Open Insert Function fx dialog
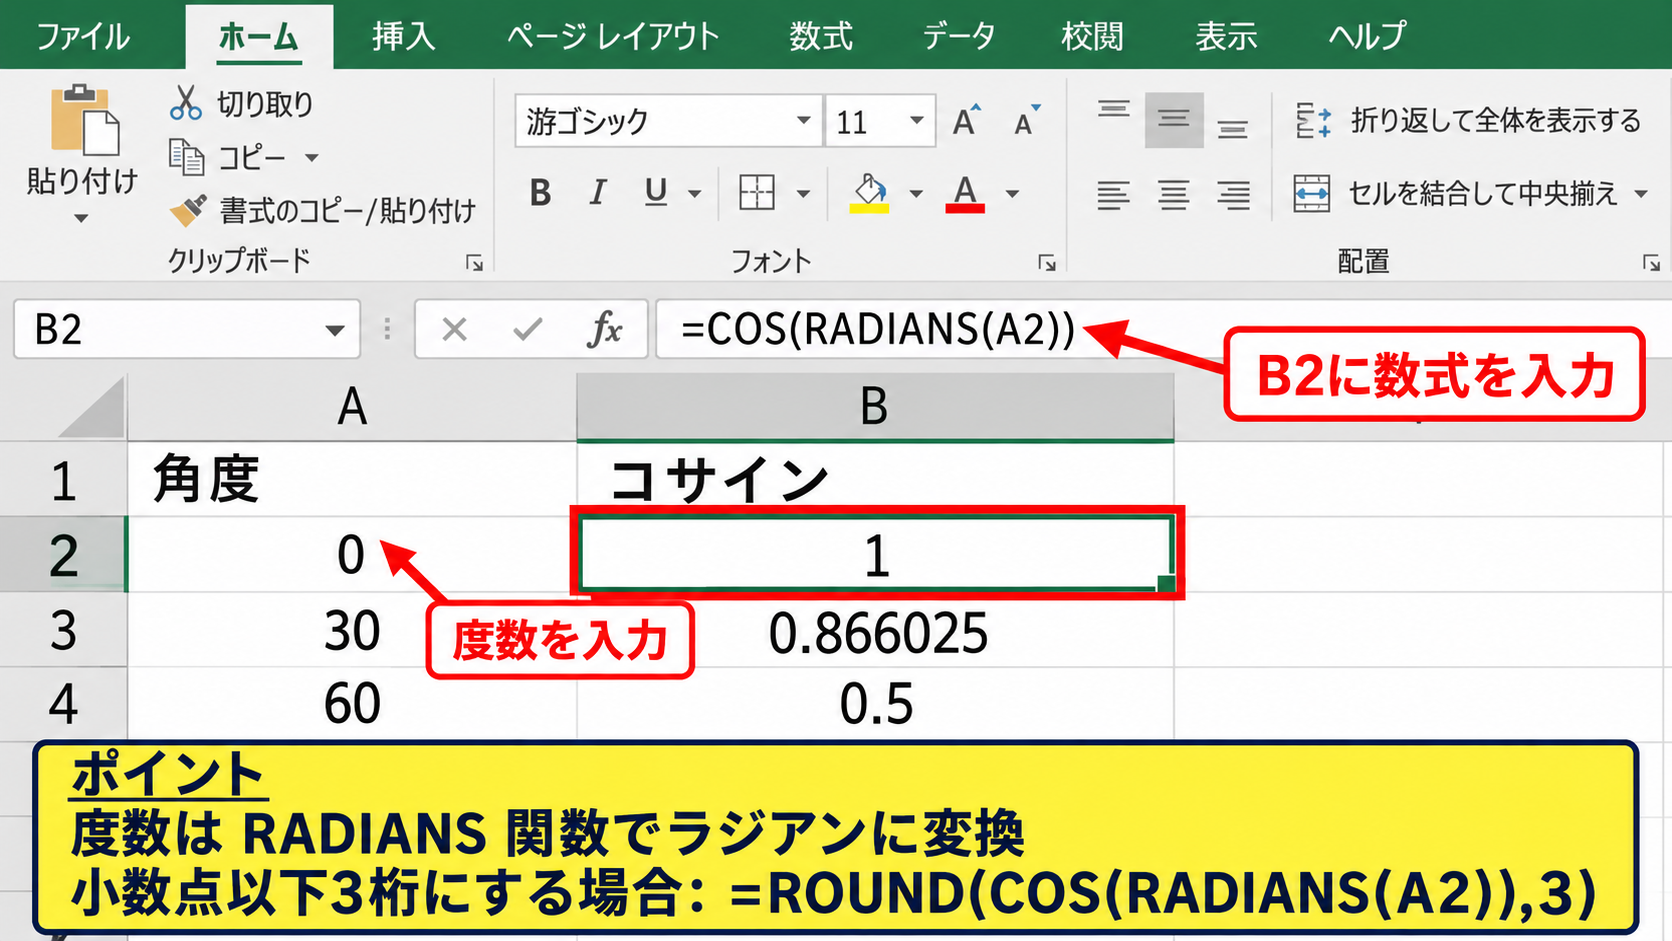The height and width of the screenshot is (941, 1672). pyautogui.click(x=604, y=329)
